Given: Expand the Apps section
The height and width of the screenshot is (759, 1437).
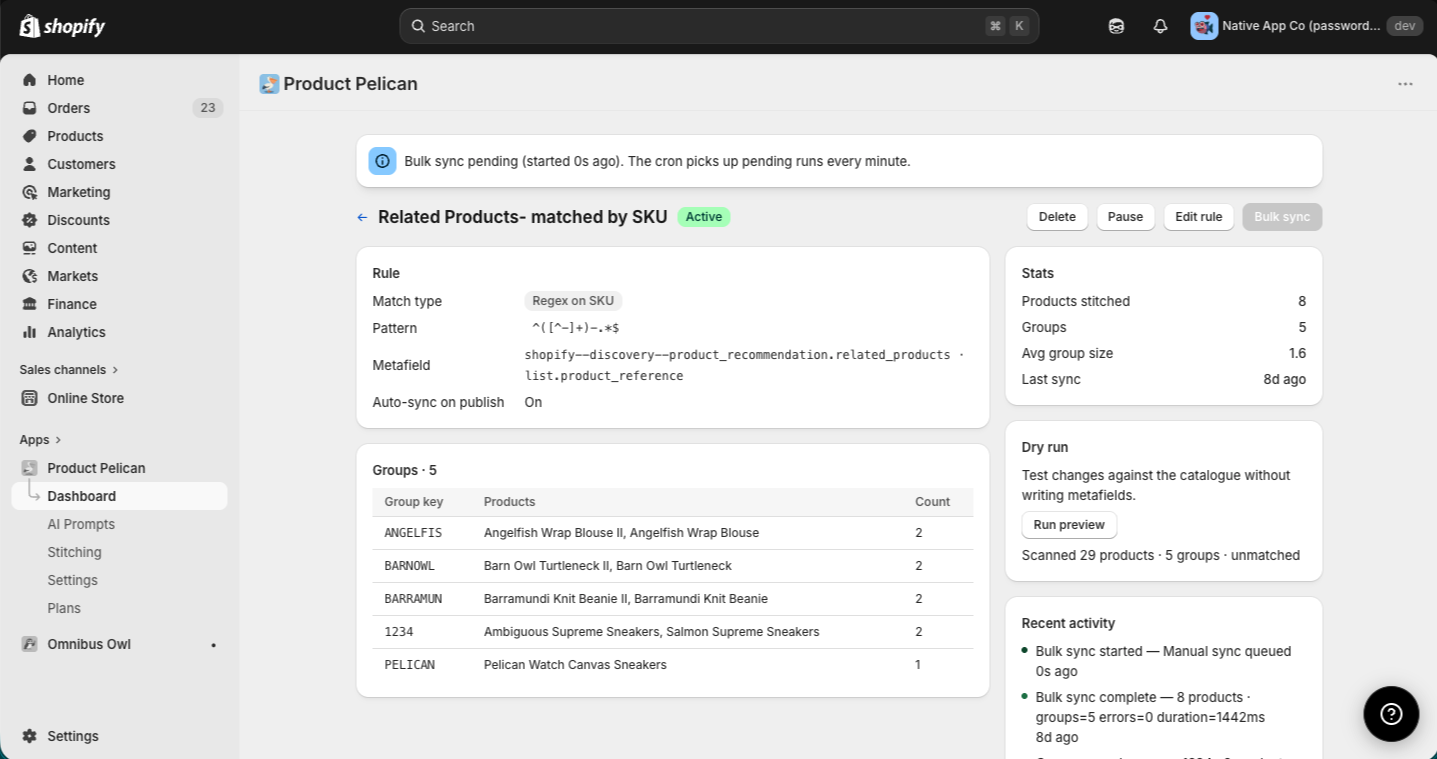Looking at the screenshot, I should pos(41,440).
